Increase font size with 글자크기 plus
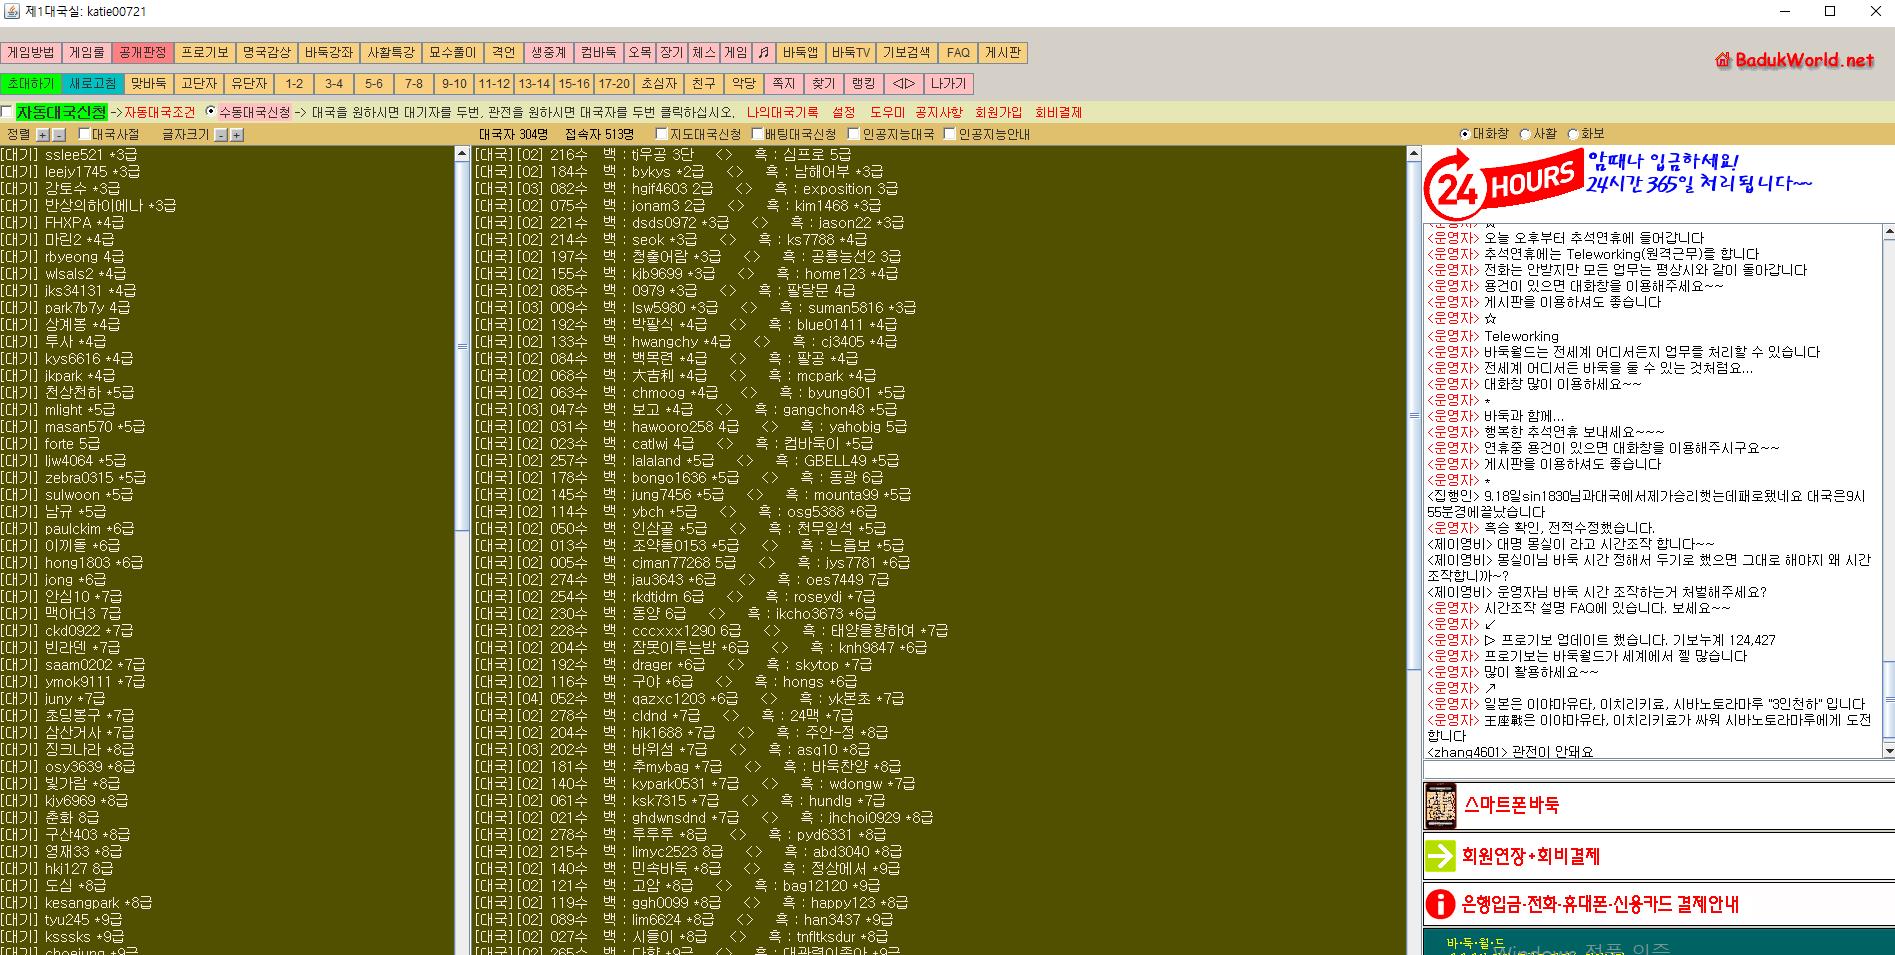Viewport: 1895px width, 955px height. point(237,134)
